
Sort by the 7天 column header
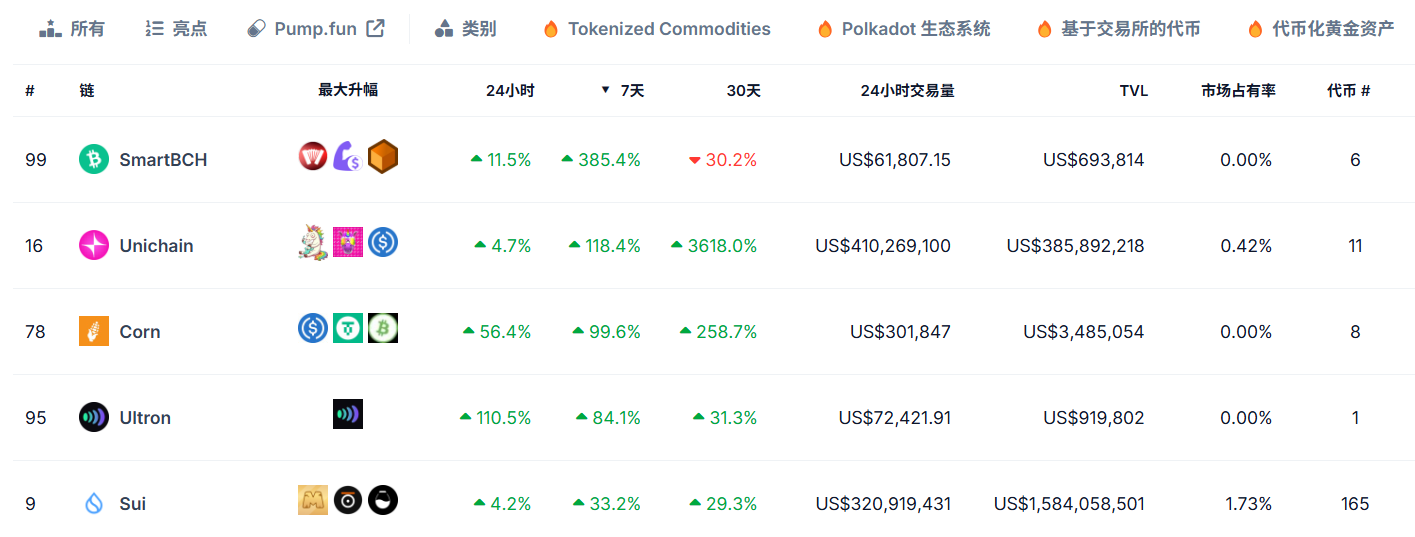(631, 90)
